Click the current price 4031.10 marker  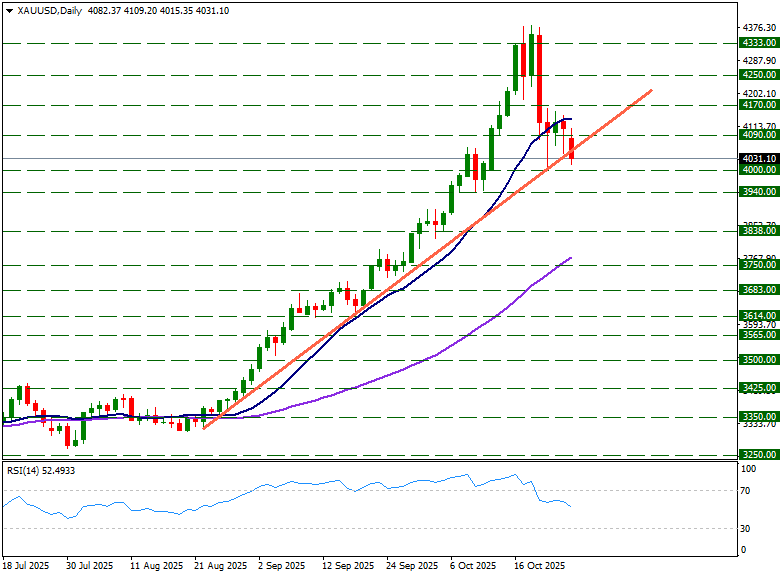pyautogui.click(x=759, y=158)
